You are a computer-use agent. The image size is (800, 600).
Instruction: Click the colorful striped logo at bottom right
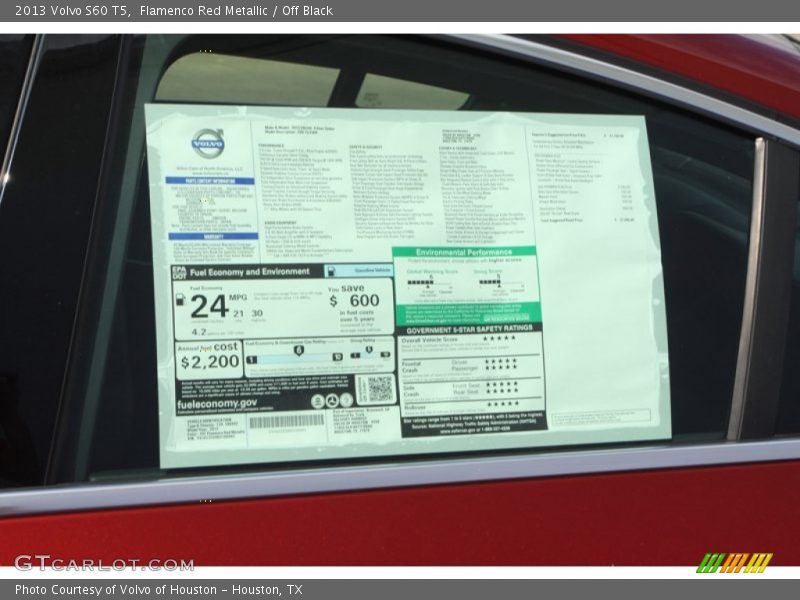[x=734, y=562]
